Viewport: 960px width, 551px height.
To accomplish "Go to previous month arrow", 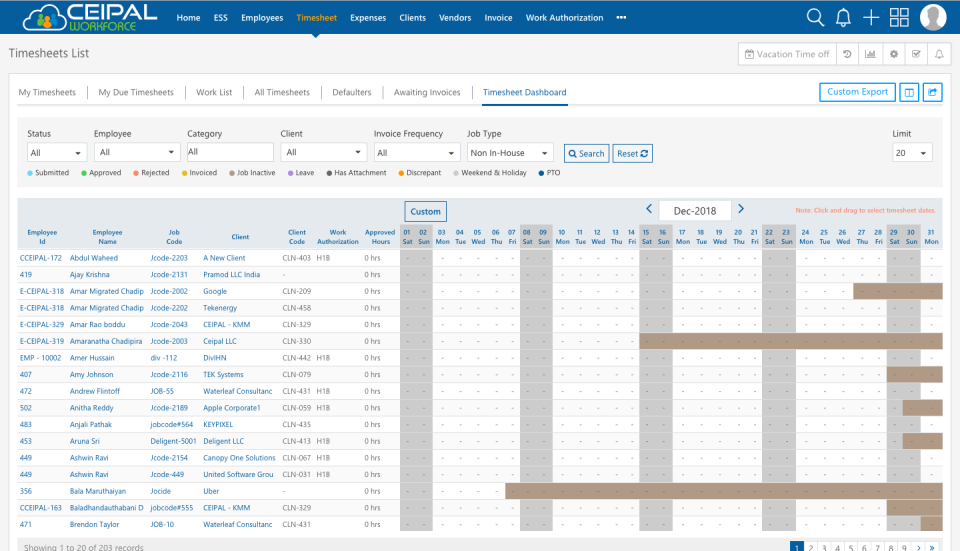I will pos(649,209).
